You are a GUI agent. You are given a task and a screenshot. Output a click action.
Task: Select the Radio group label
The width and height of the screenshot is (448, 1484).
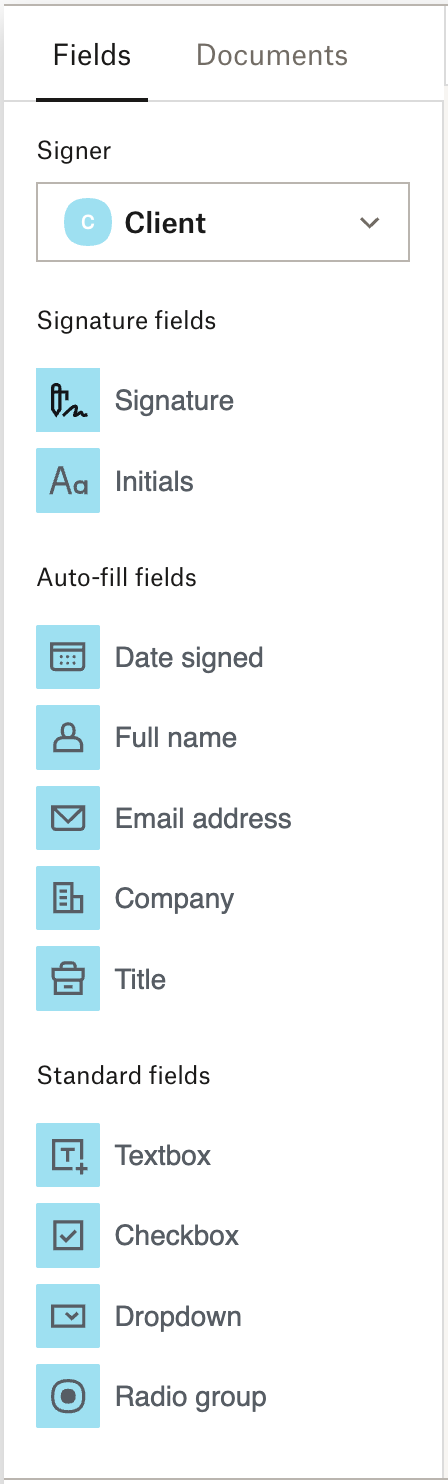click(x=191, y=1397)
